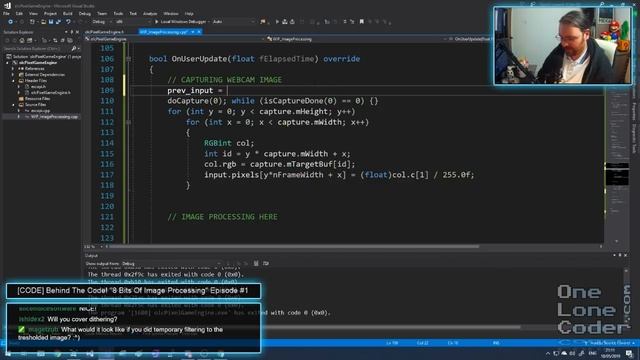Collapse the Source Files folder
This screenshot has height=360, width=640.
click(x=13, y=104)
